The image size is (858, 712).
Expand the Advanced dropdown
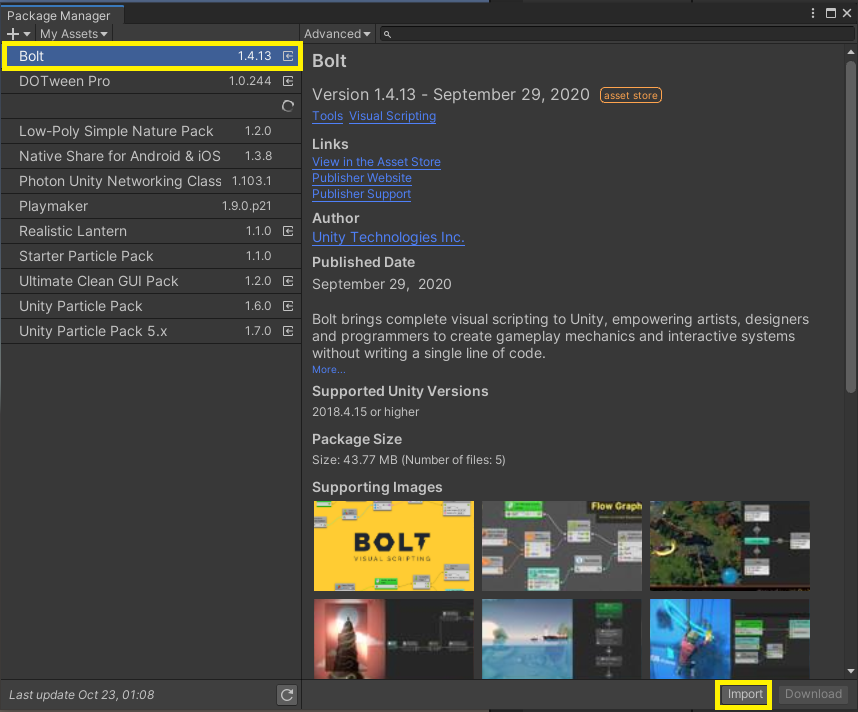tap(337, 34)
